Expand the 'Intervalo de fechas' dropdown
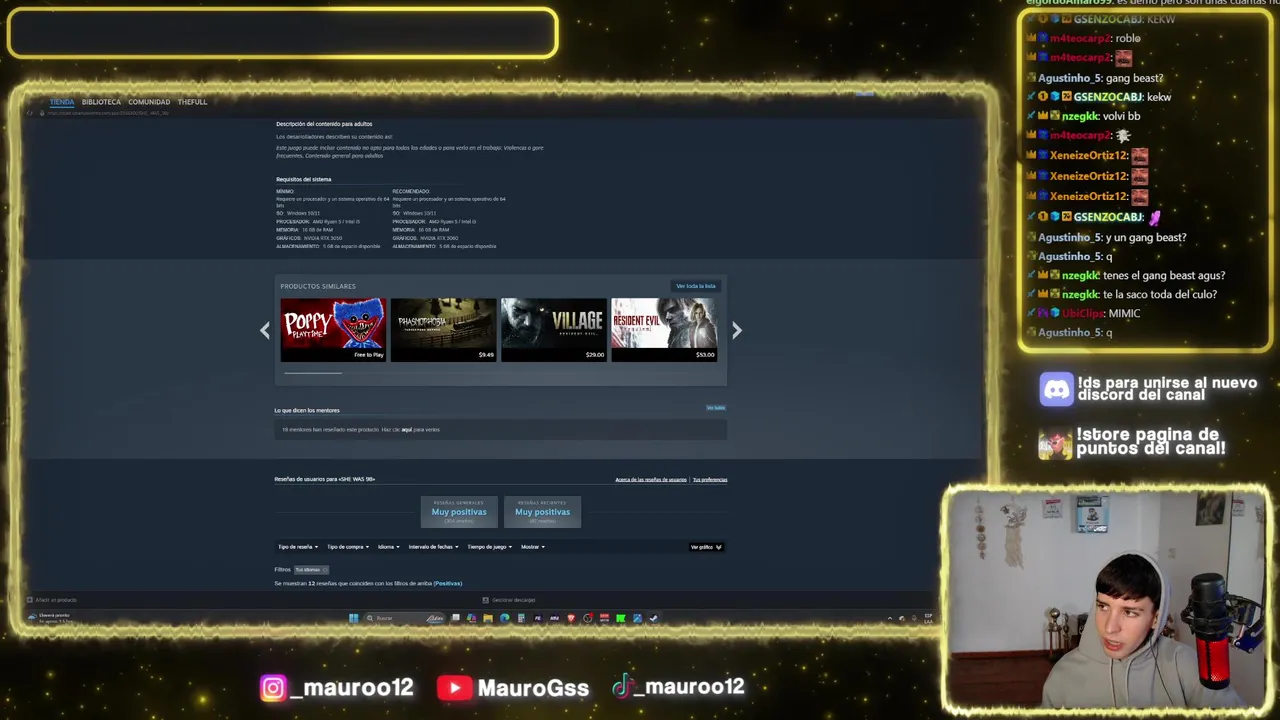This screenshot has width=1280, height=720. click(434, 547)
